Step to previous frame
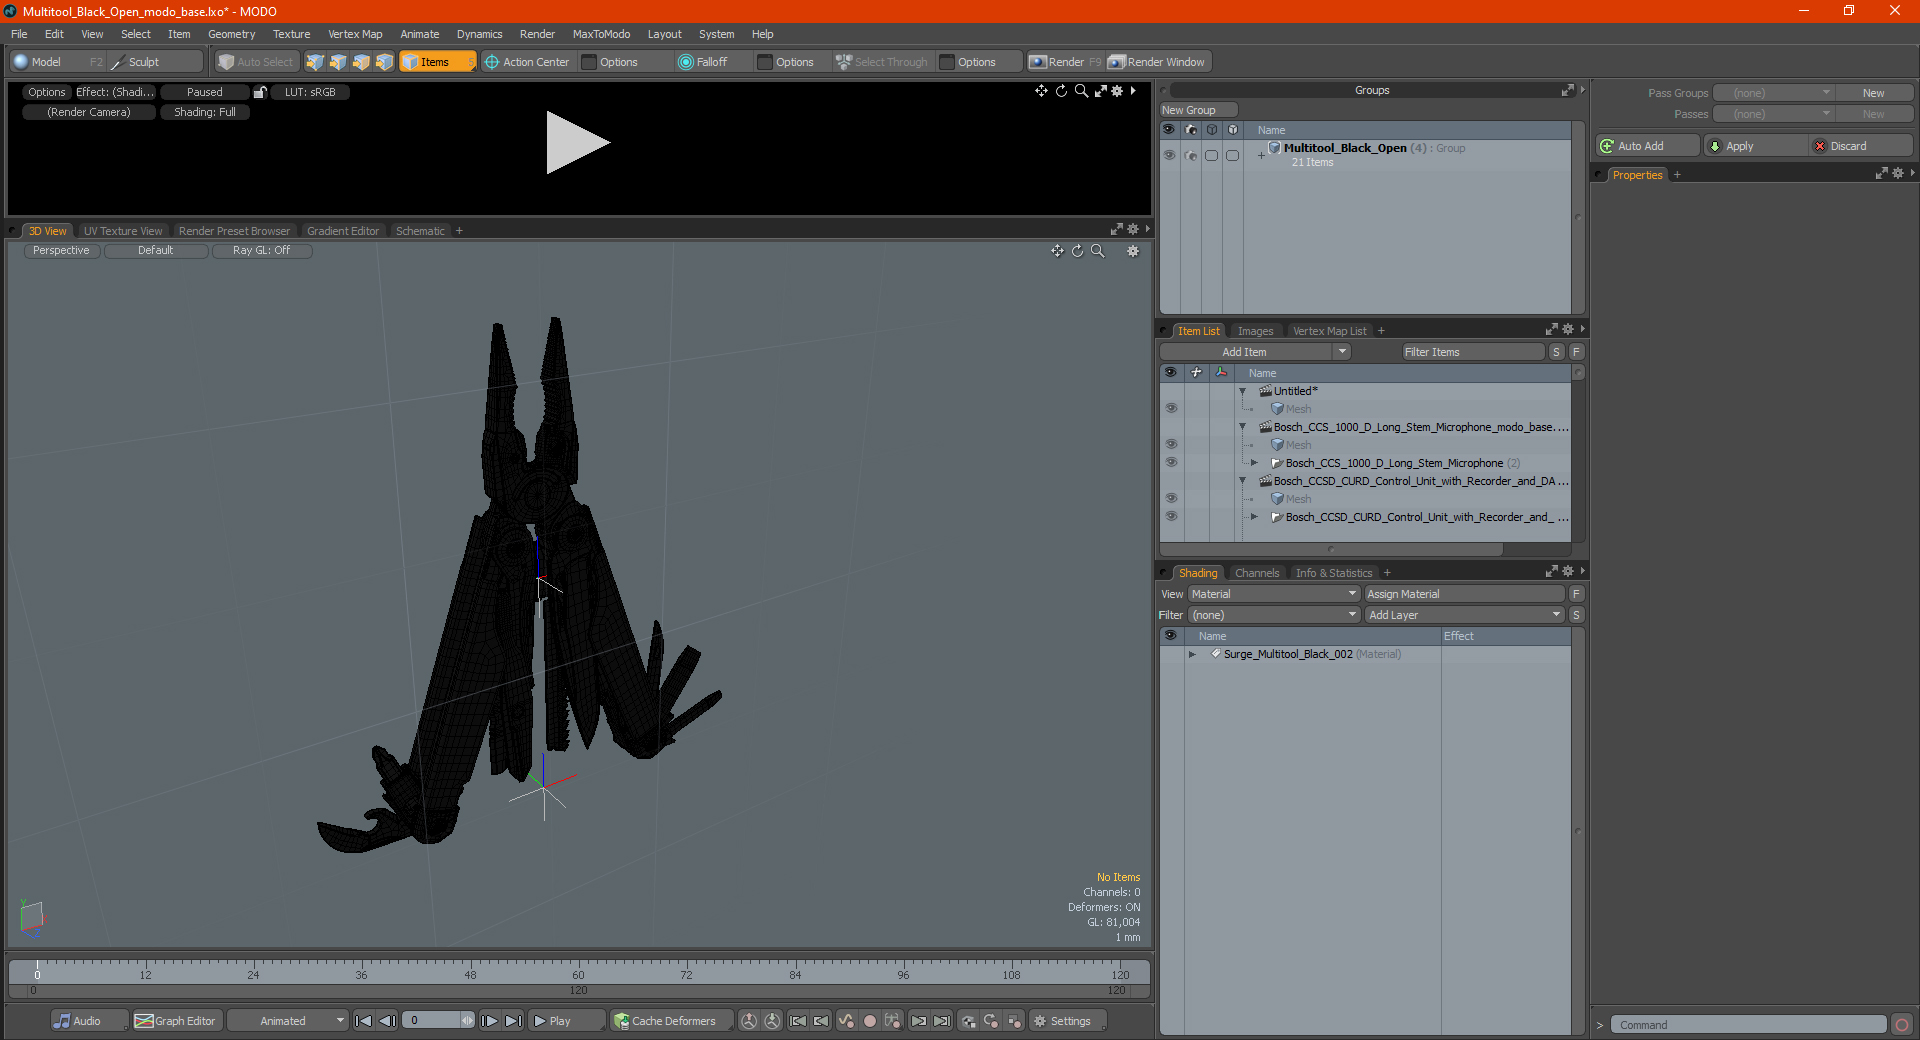 tap(388, 1021)
